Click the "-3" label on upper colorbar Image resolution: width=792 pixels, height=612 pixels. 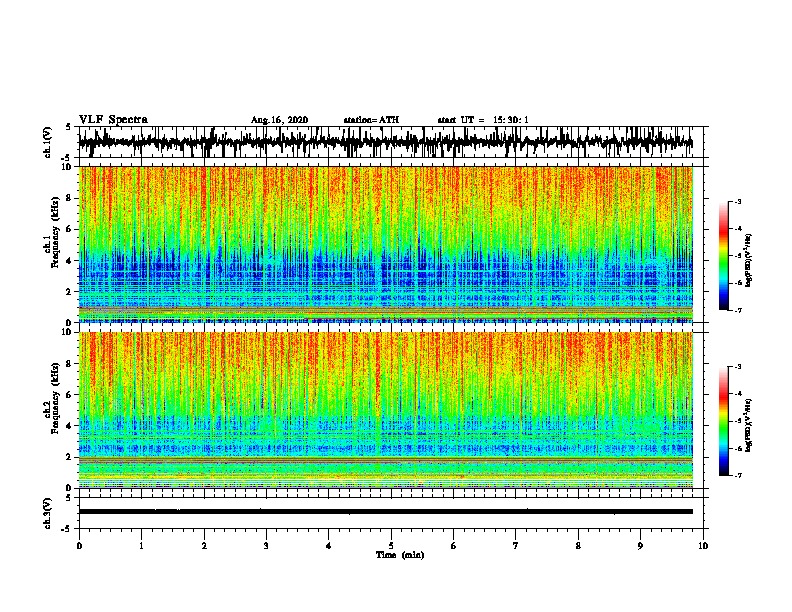click(738, 202)
